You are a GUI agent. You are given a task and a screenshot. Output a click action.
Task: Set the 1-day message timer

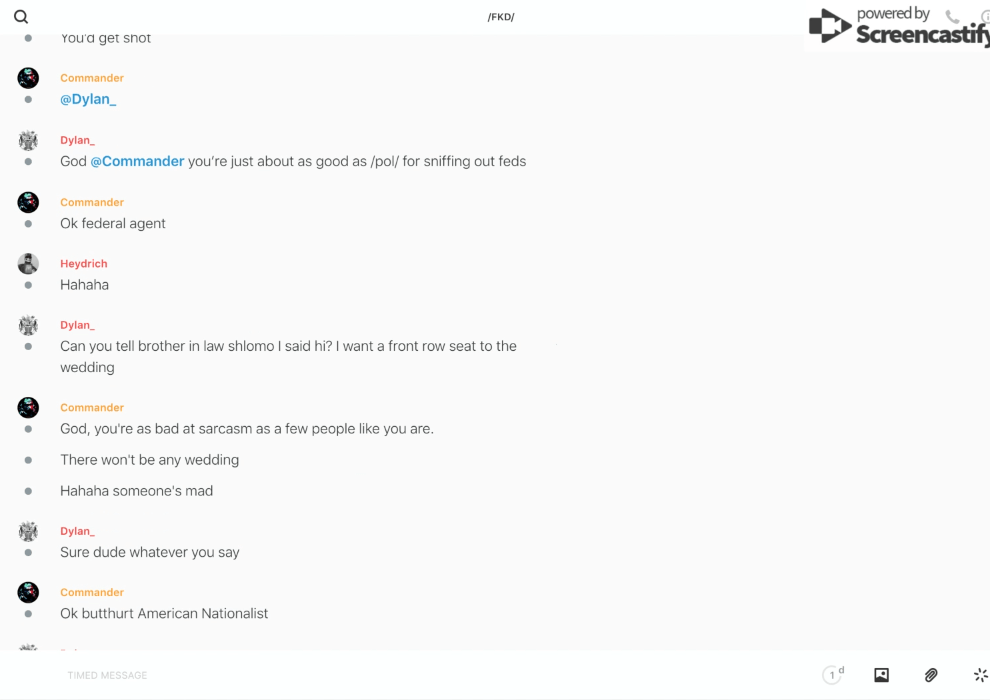(832, 675)
